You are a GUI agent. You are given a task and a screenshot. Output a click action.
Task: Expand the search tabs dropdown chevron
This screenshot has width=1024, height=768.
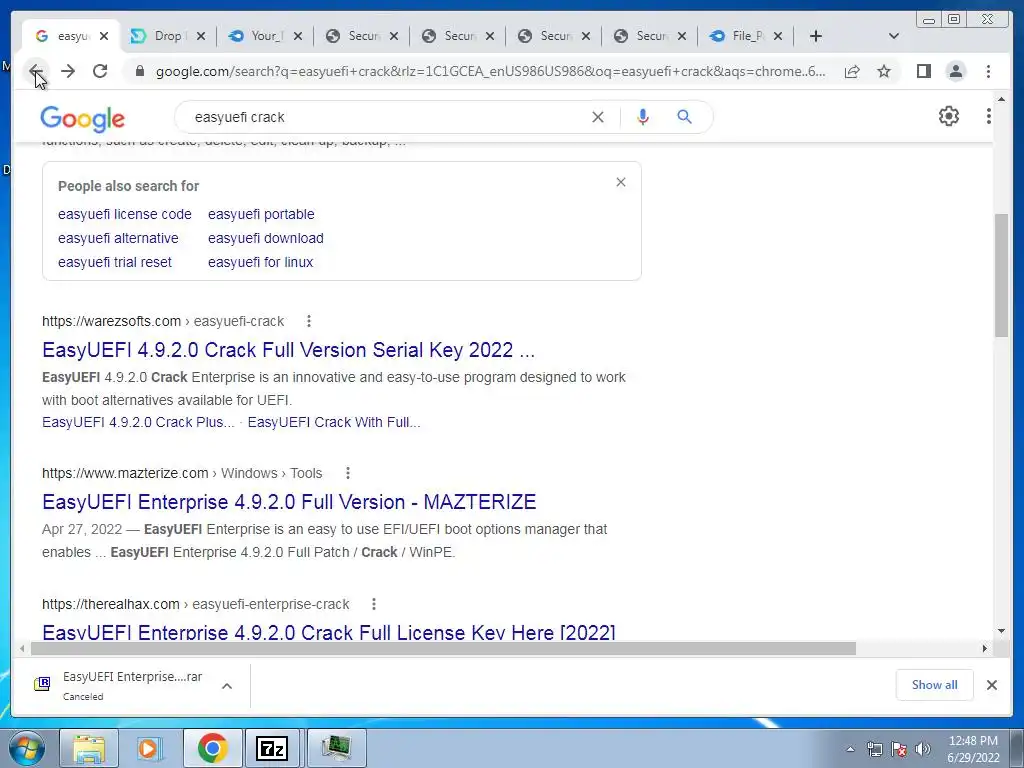[893, 36]
